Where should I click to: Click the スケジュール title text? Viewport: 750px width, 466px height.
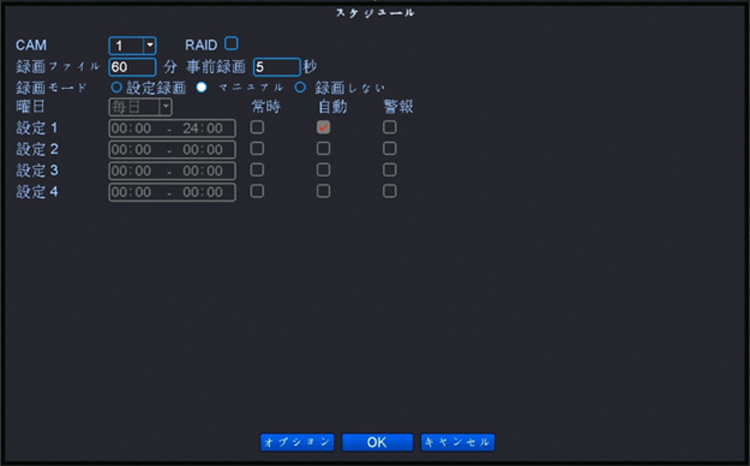pyautogui.click(x=375, y=13)
